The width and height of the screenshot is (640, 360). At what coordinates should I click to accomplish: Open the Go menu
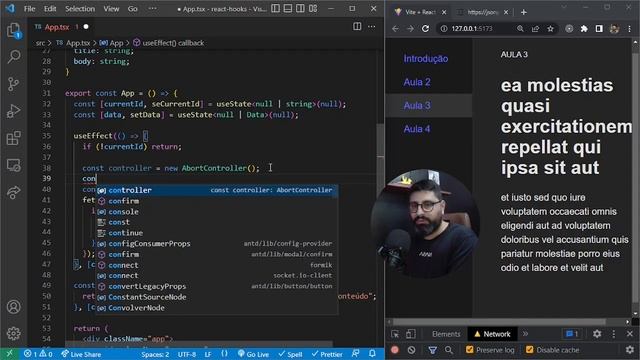[132, 9]
